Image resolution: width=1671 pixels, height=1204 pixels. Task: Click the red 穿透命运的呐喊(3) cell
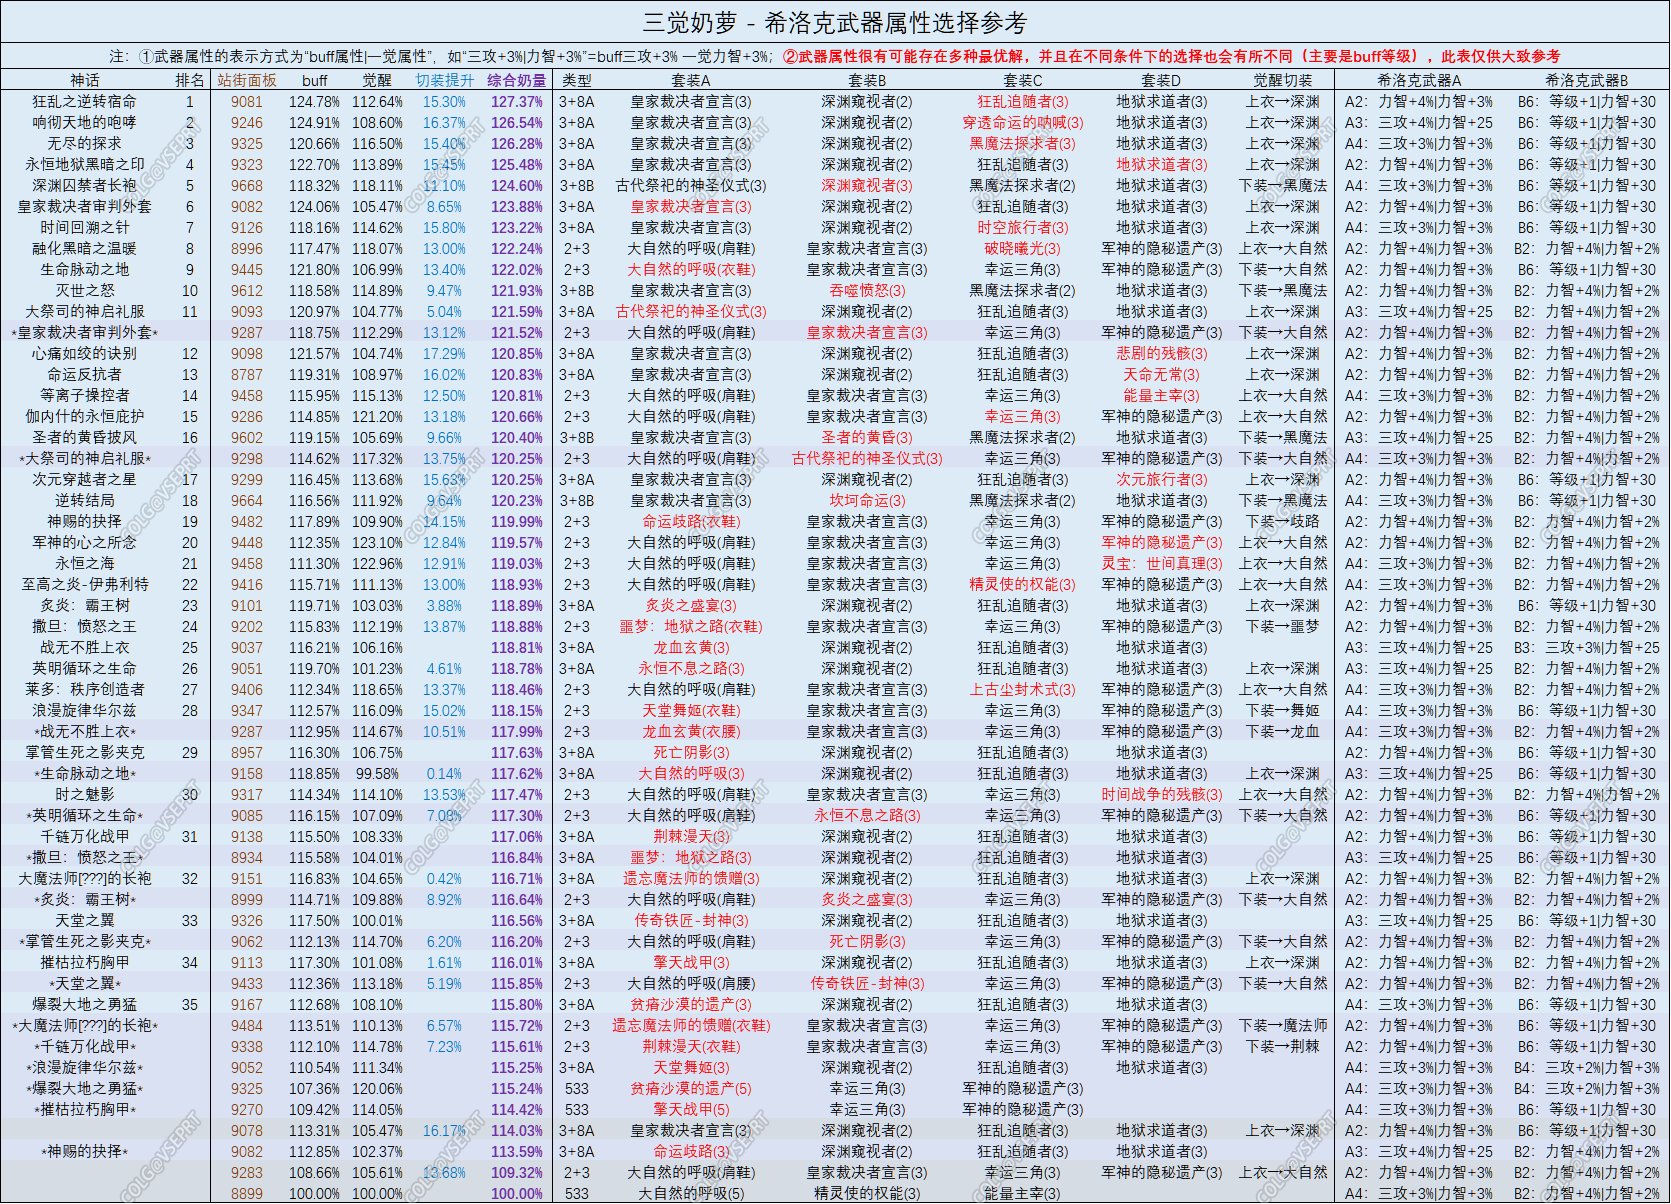[x=1022, y=122]
